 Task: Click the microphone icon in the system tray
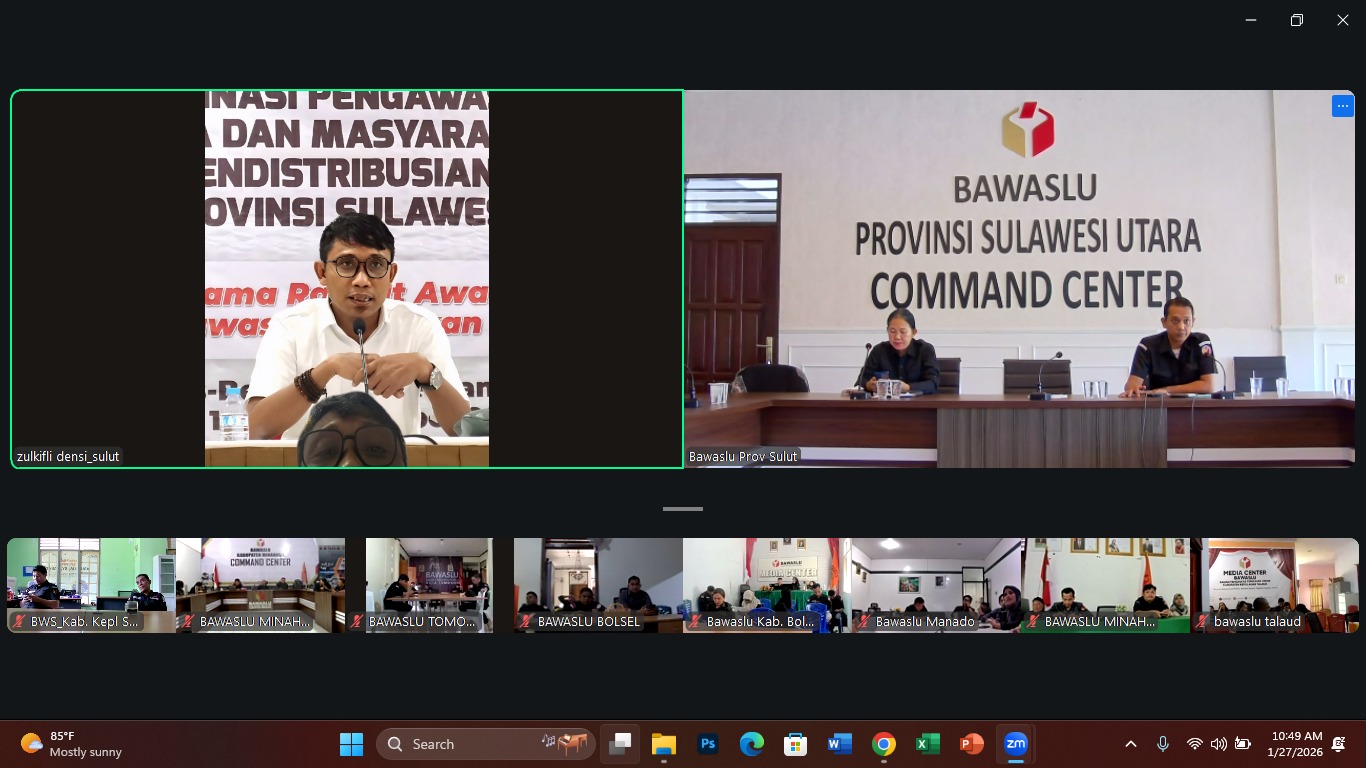pyautogui.click(x=1163, y=744)
